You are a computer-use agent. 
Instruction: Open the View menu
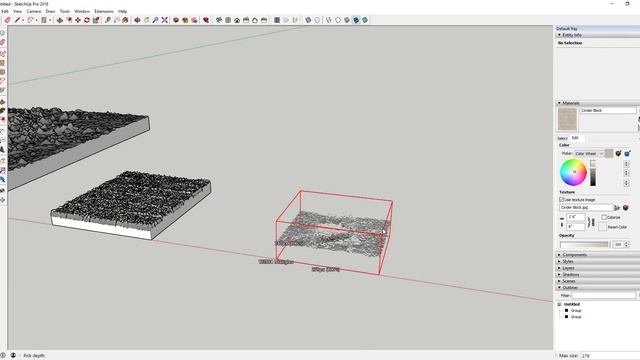(x=18, y=11)
